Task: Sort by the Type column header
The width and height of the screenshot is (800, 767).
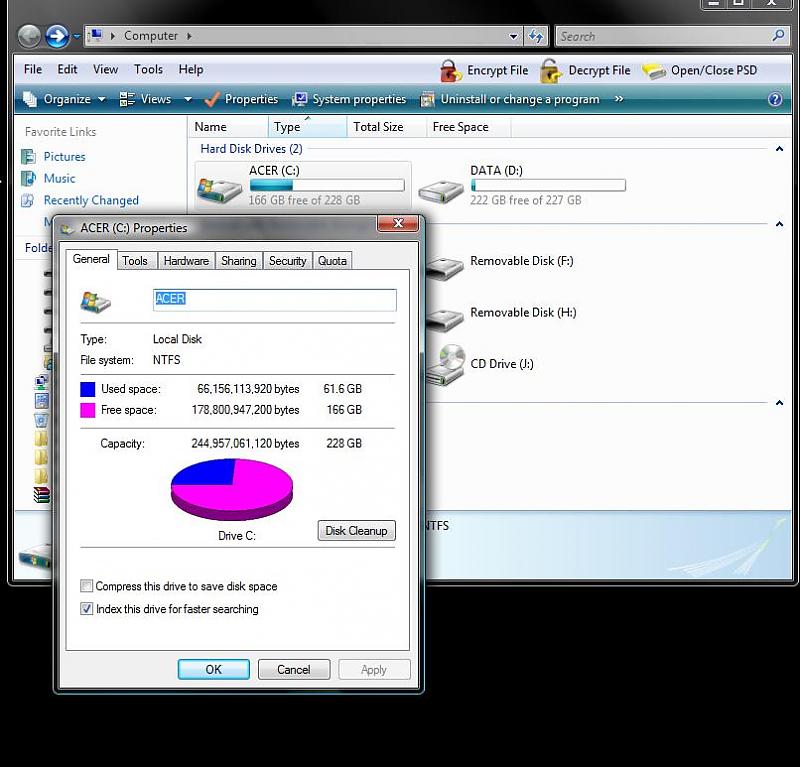Action: click(x=308, y=127)
